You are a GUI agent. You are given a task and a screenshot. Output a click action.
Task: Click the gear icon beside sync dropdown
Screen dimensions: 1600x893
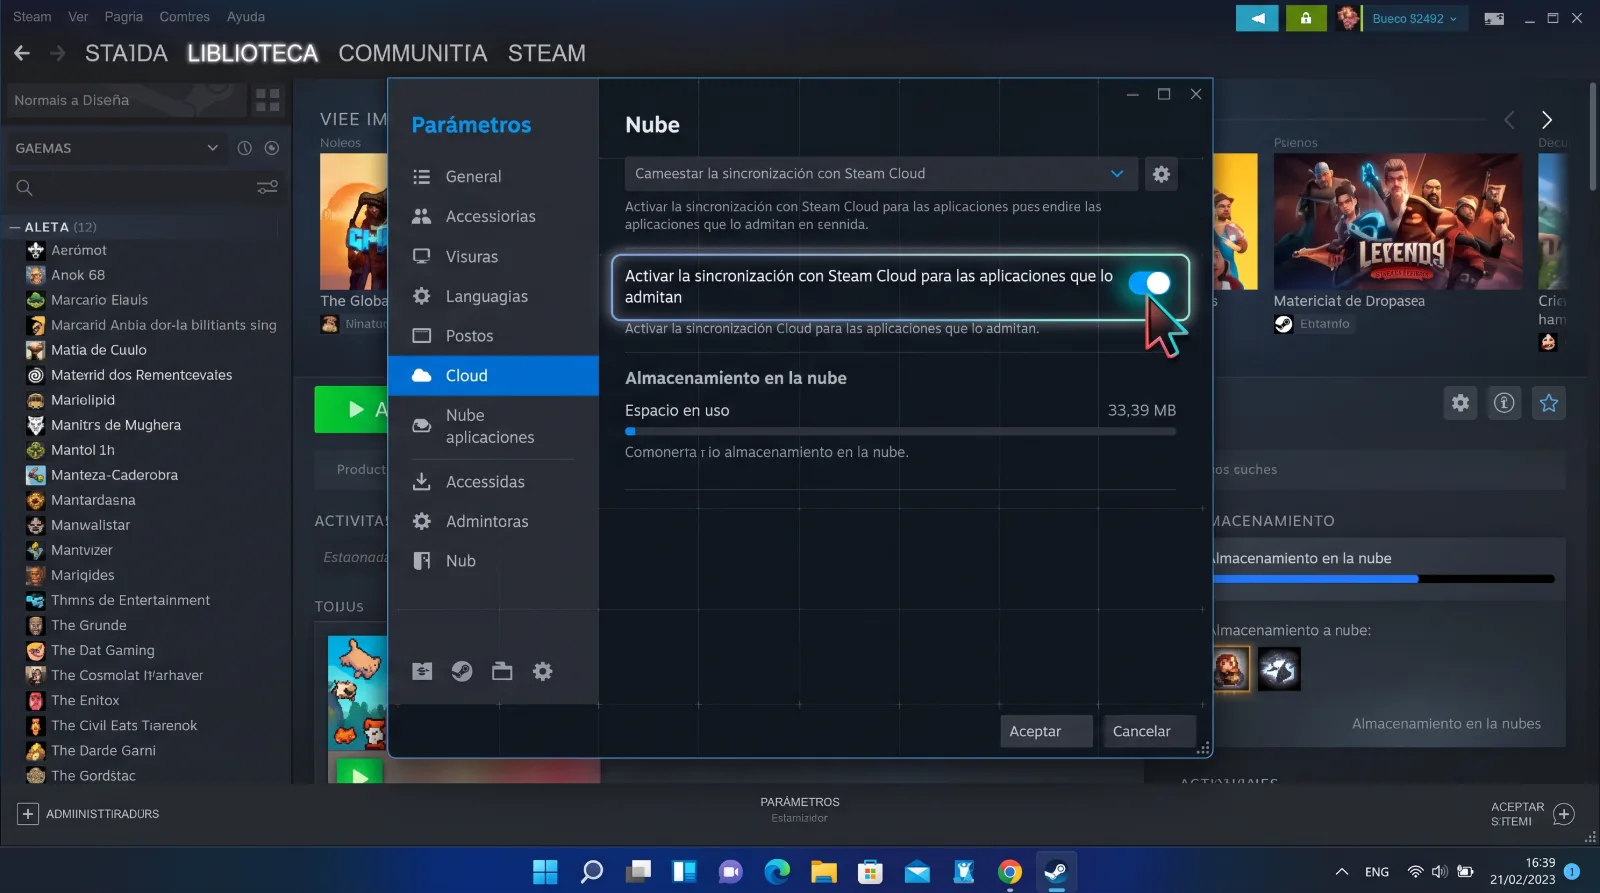coord(1161,174)
